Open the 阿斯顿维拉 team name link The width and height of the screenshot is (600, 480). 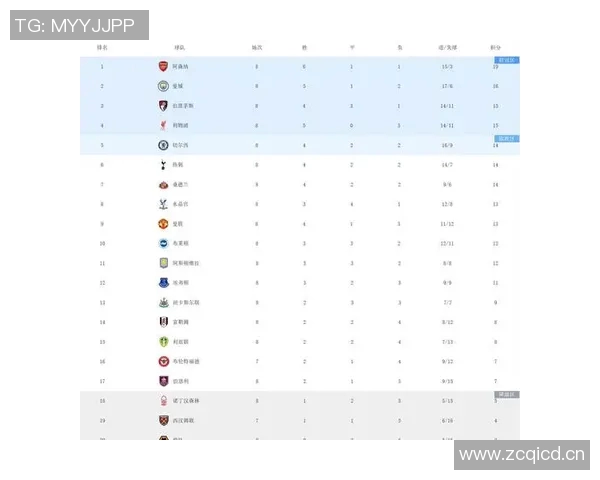(x=186, y=263)
